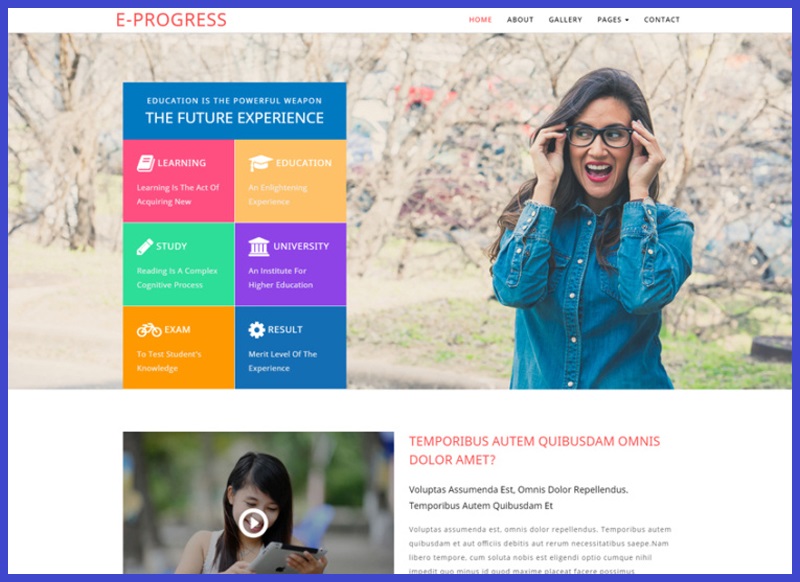Open the Pages dropdown menu
Screen dimensions: 800x582
(x=613, y=20)
